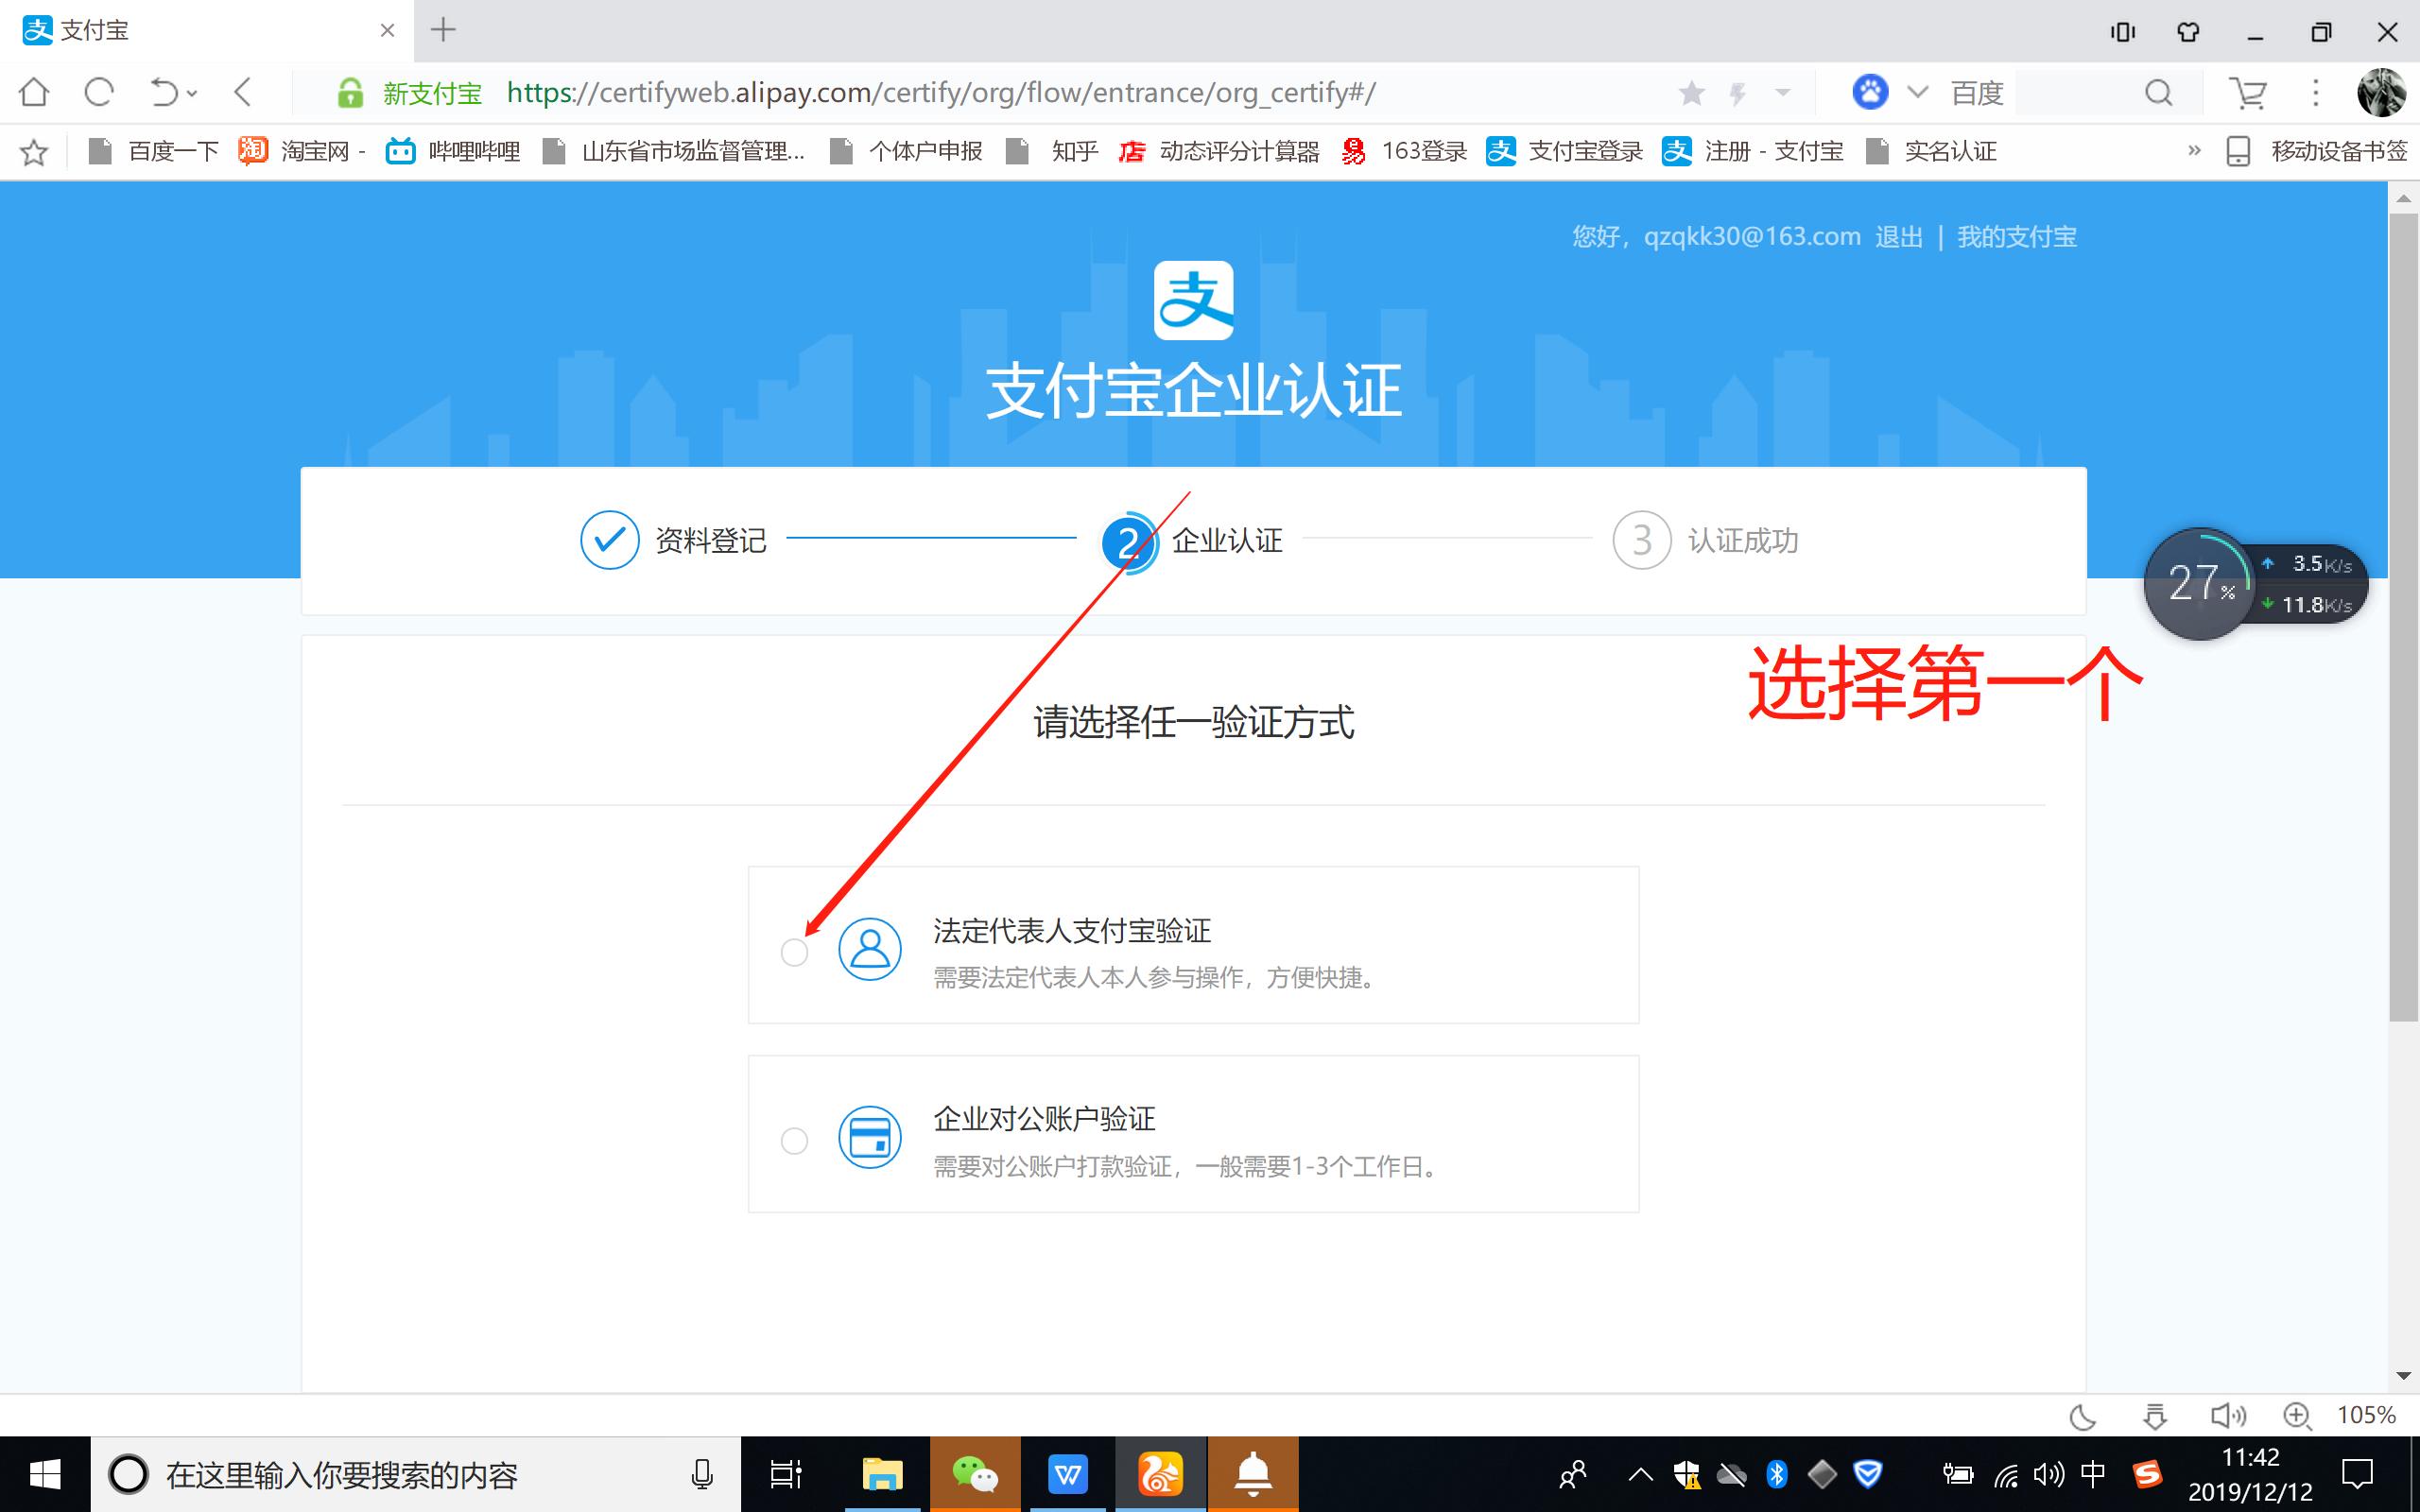This screenshot has height=1512, width=2420.
Task: Open a new tab with plus button
Action: (443, 30)
